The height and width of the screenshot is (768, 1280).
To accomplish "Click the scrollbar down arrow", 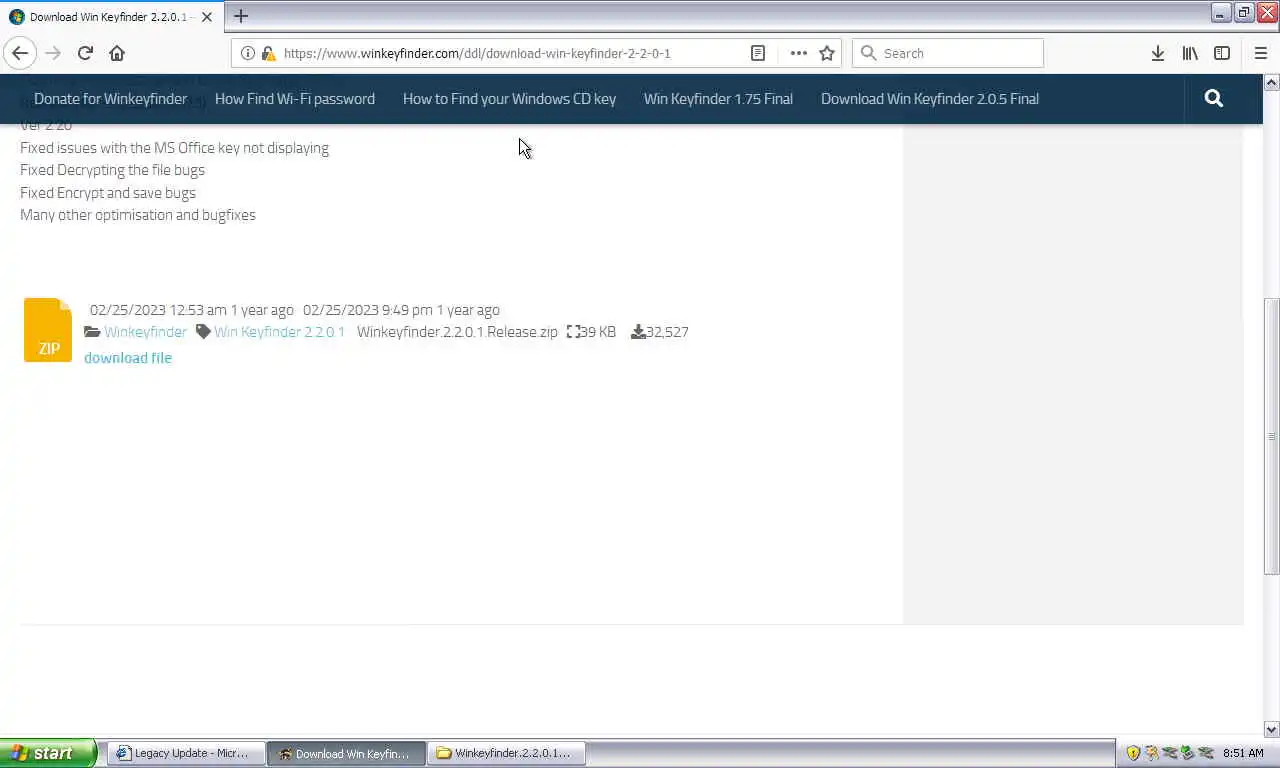I will tap(1271, 730).
